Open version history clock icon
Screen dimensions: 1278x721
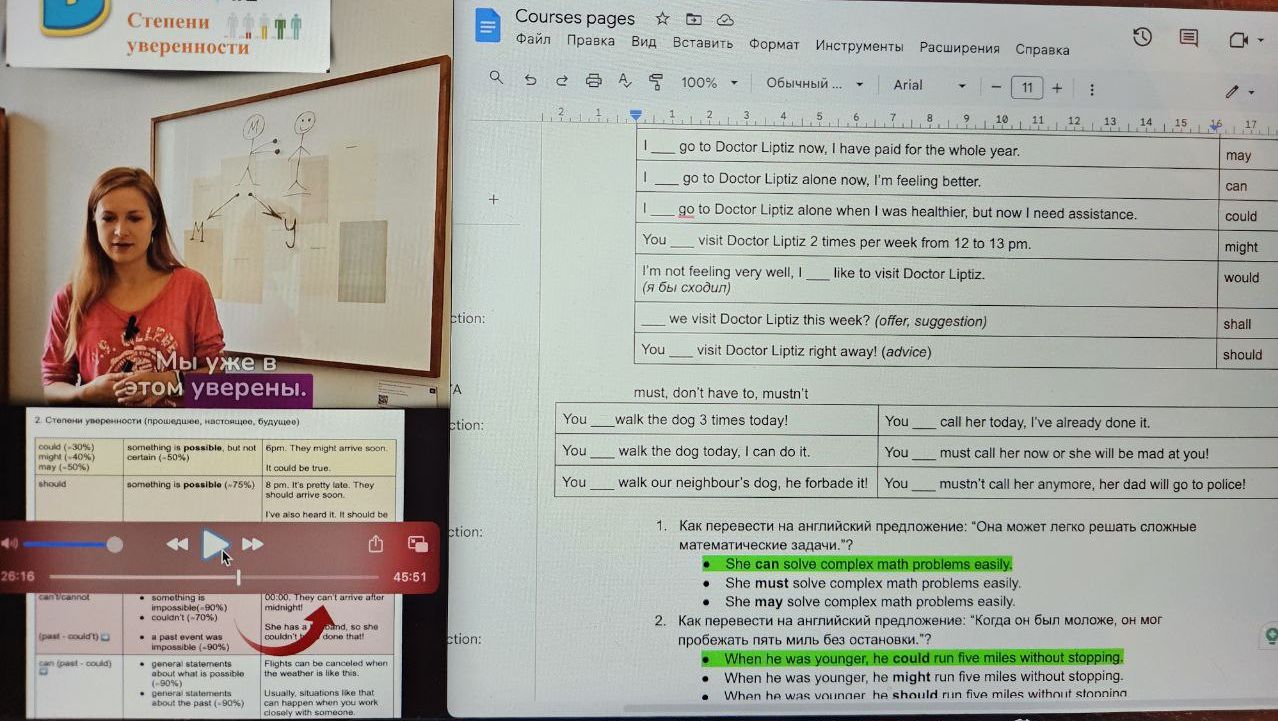[x=1142, y=37]
